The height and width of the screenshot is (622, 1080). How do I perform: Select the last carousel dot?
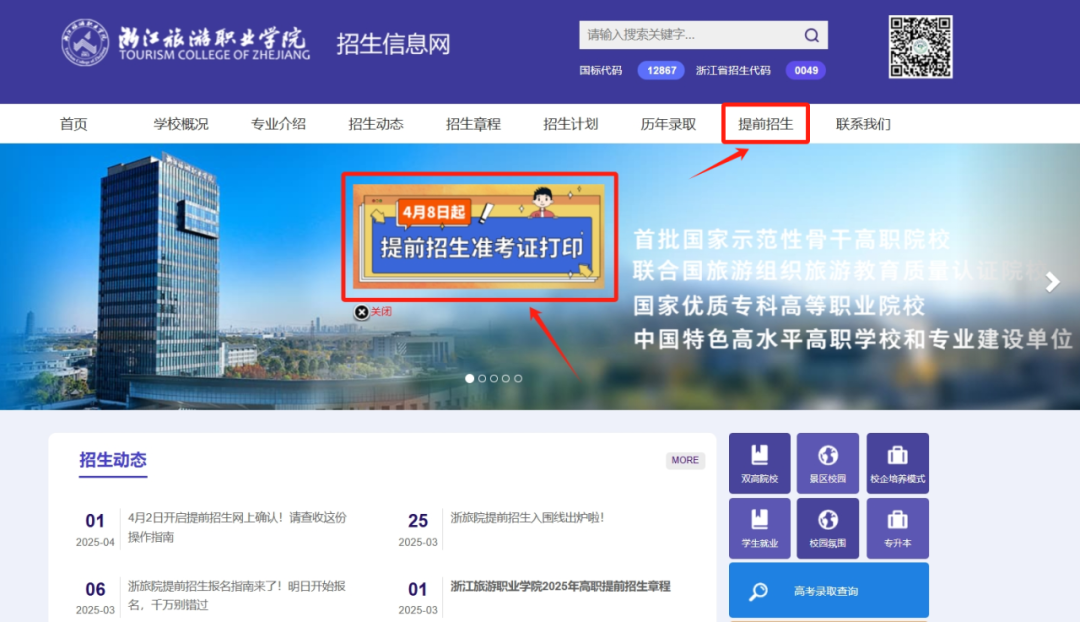tap(518, 379)
